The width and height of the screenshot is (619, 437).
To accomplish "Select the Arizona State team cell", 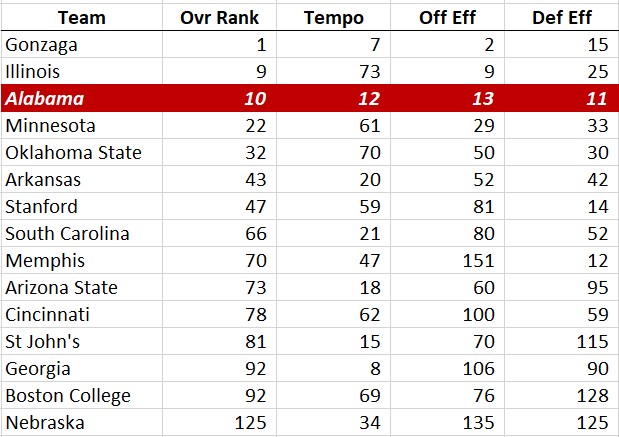I will click(x=82, y=287).
